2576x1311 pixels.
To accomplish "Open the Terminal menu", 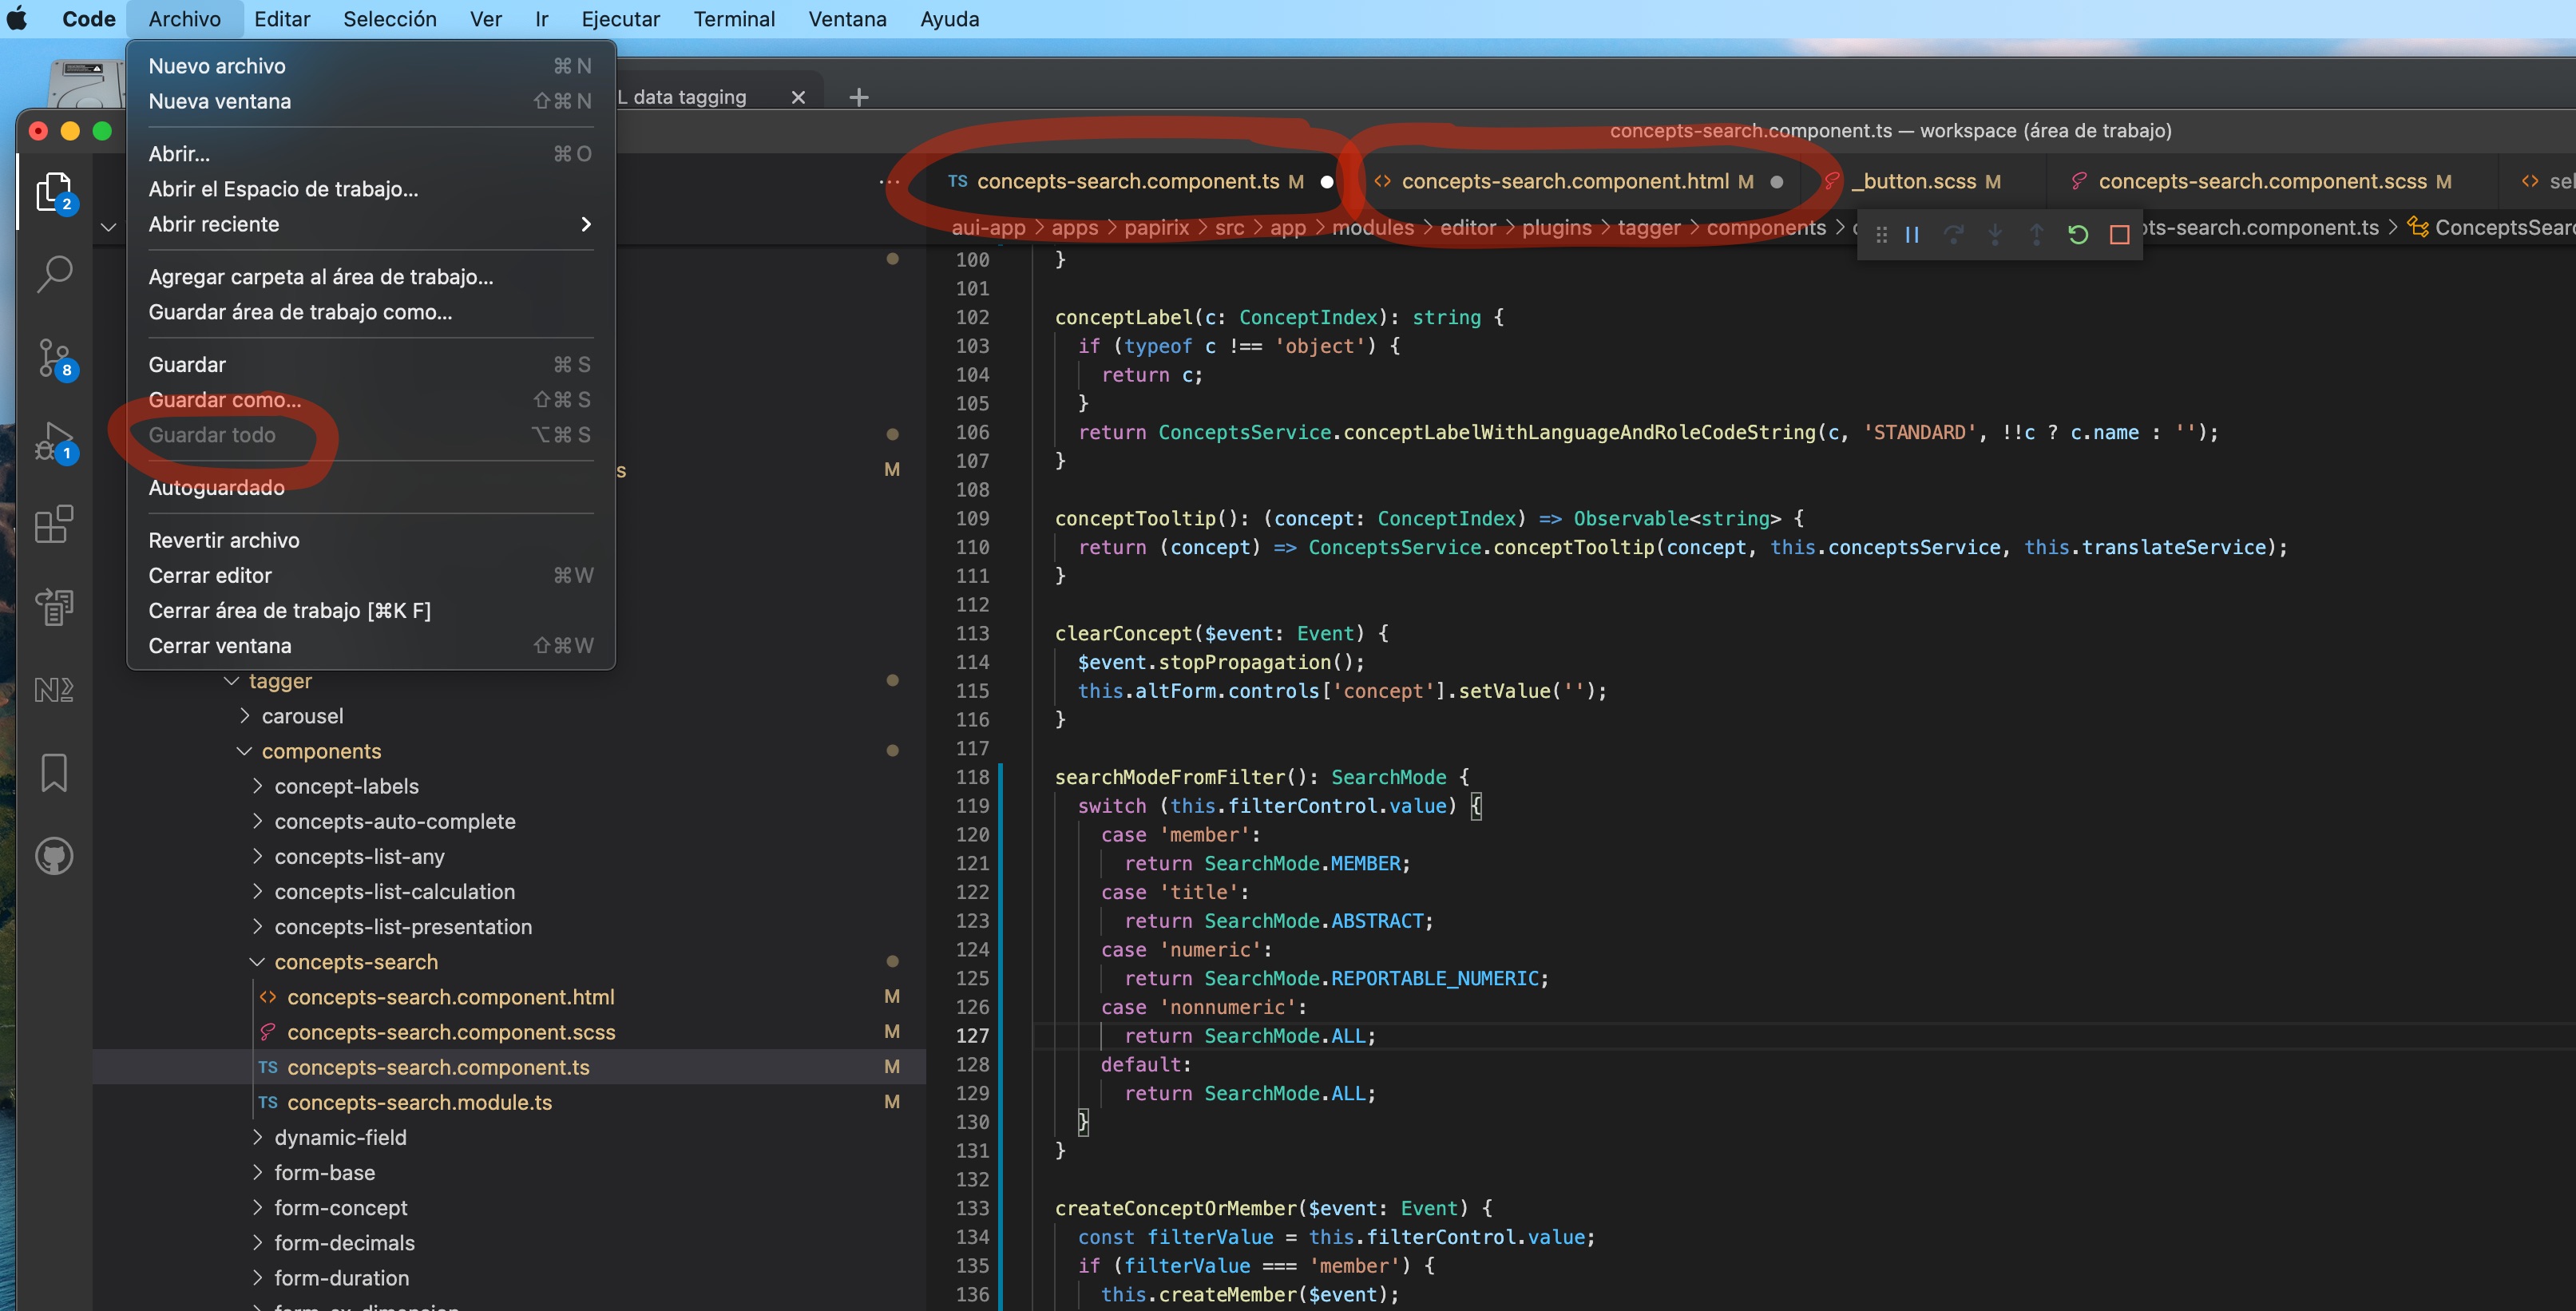I will [x=734, y=19].
